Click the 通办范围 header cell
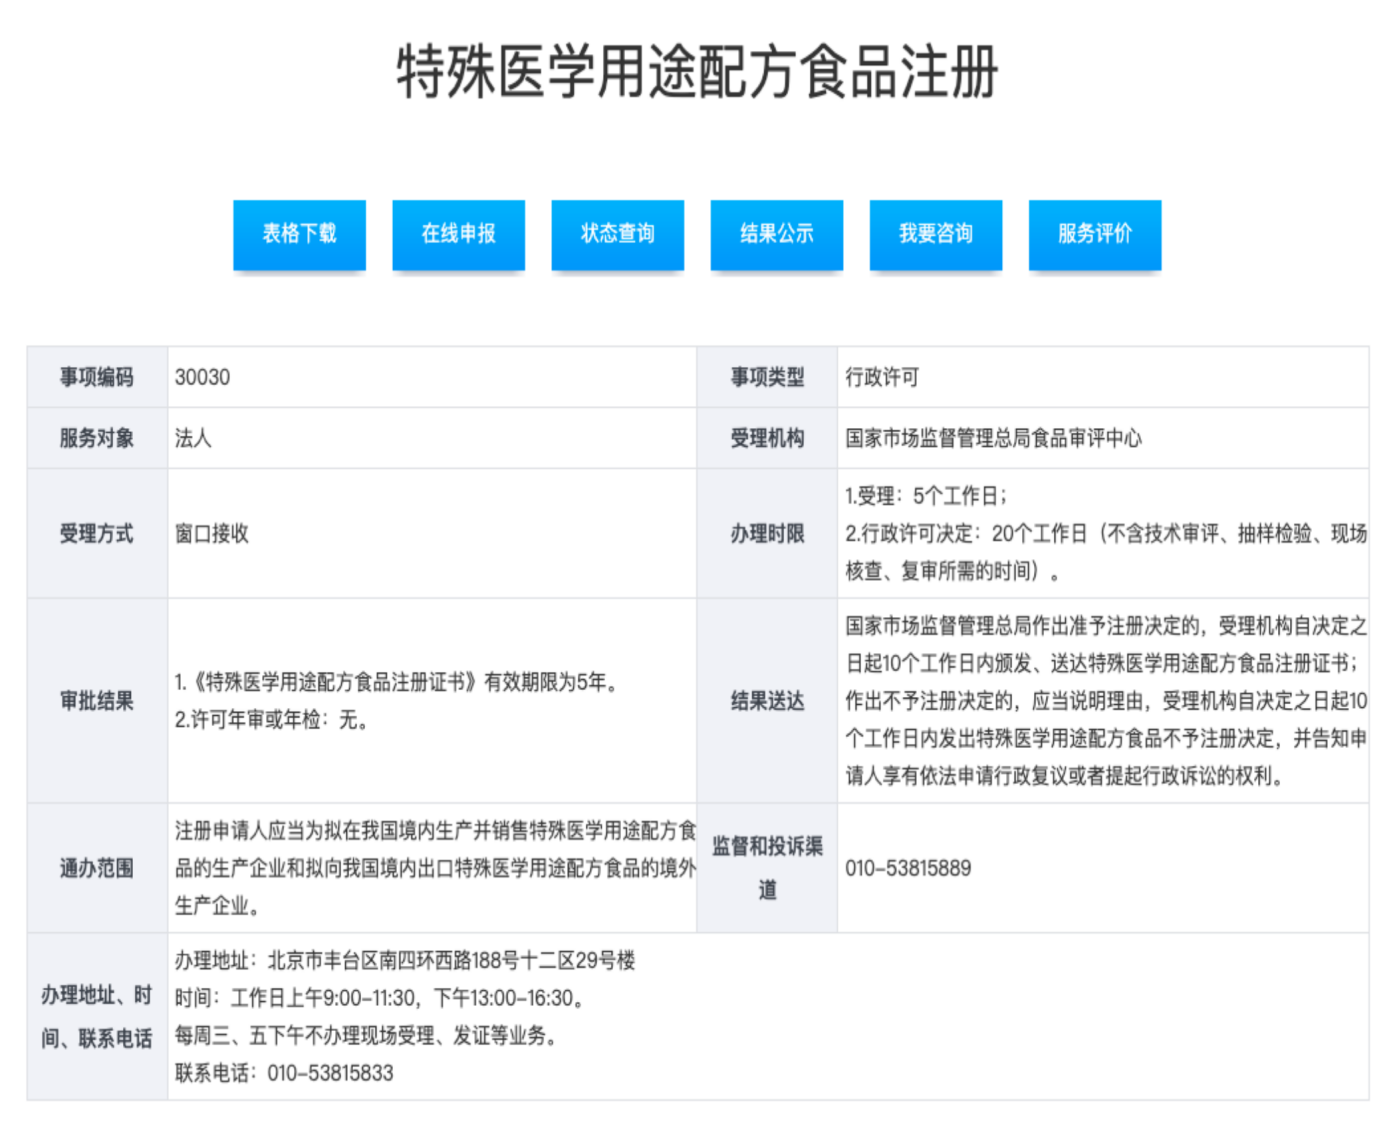This screenshot has width=1395, height=1129. click(x=97, y=868)
